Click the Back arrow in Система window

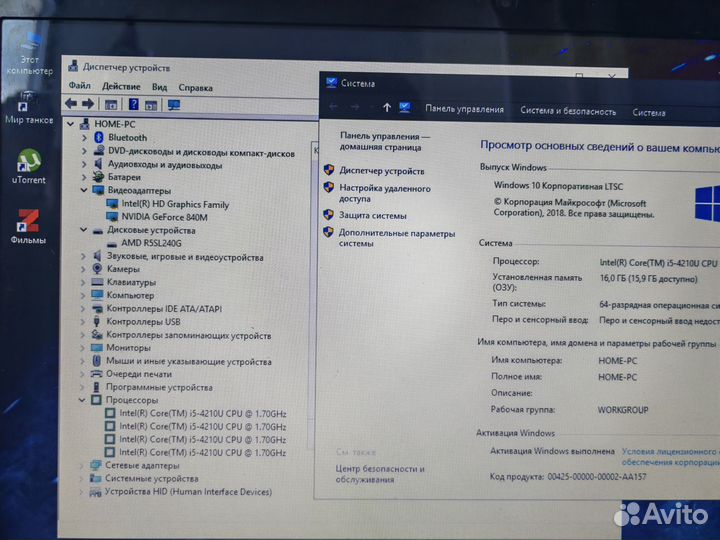[x=333, y=107]
